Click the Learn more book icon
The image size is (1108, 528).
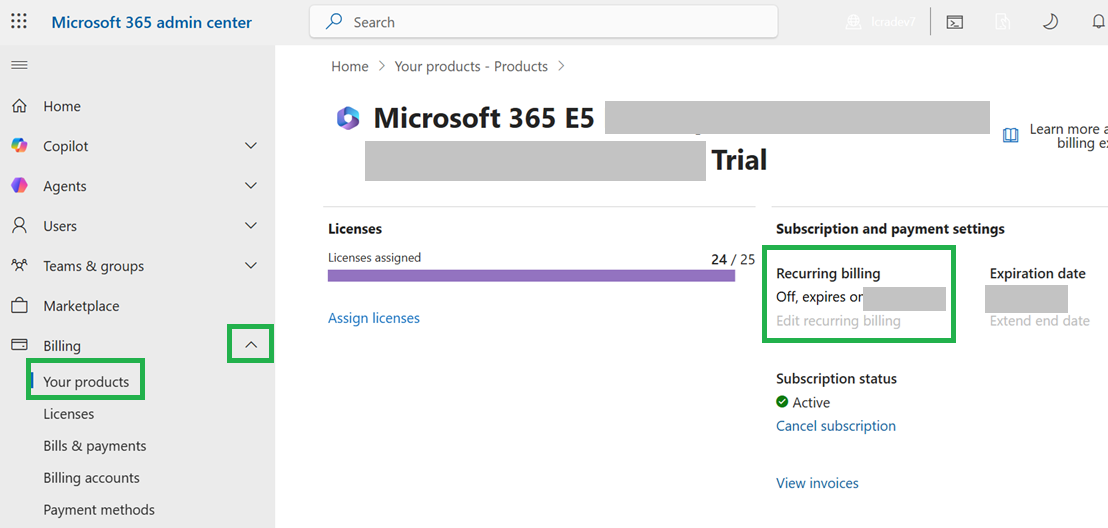coord(1011,135)
